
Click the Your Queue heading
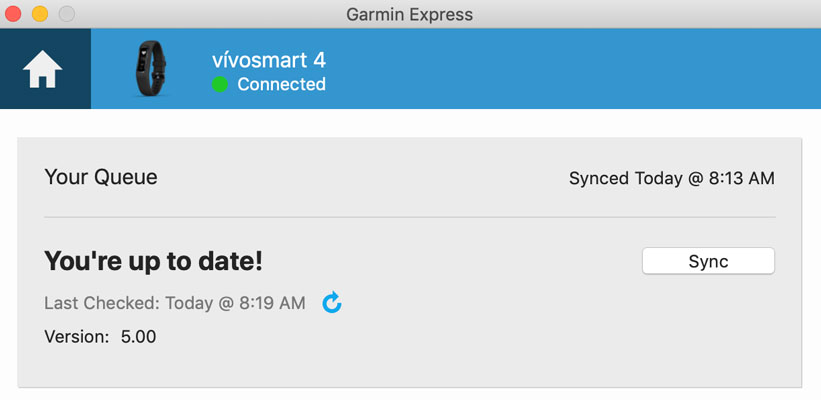pos(101,178)
